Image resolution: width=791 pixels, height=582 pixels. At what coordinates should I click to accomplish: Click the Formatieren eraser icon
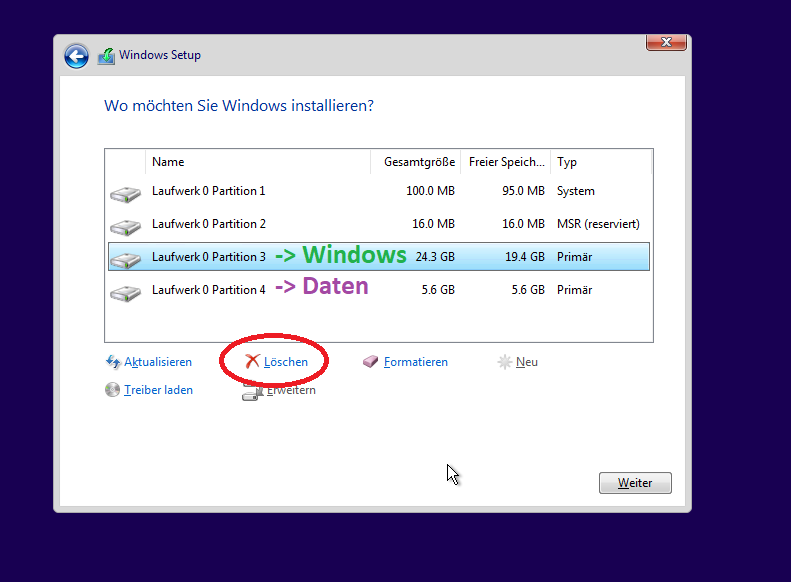(370, 362)
